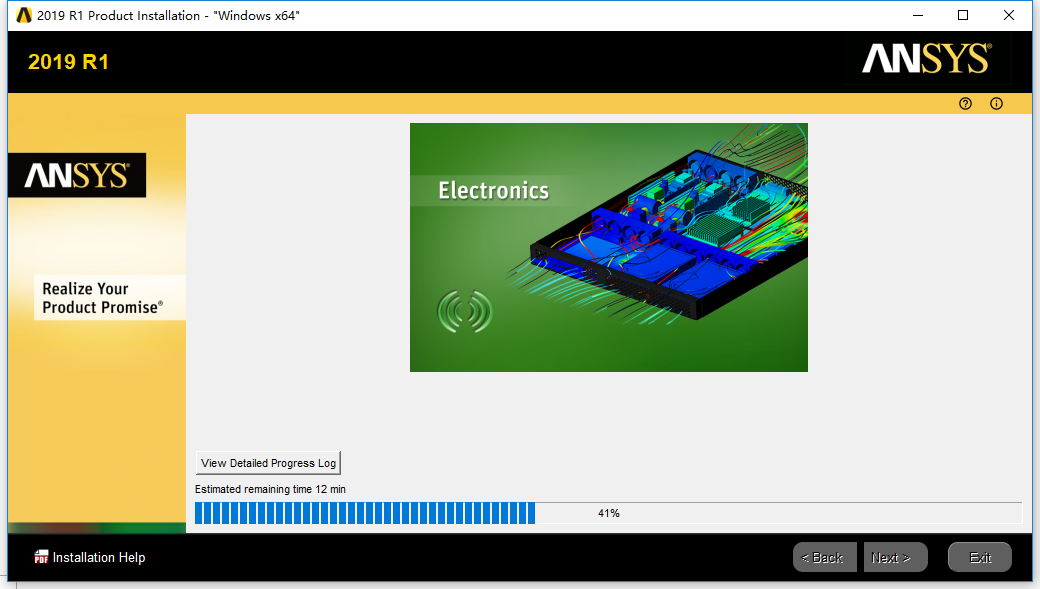Open the help question mark icon
Screen dimensions: 1040x589
(965, 103)
